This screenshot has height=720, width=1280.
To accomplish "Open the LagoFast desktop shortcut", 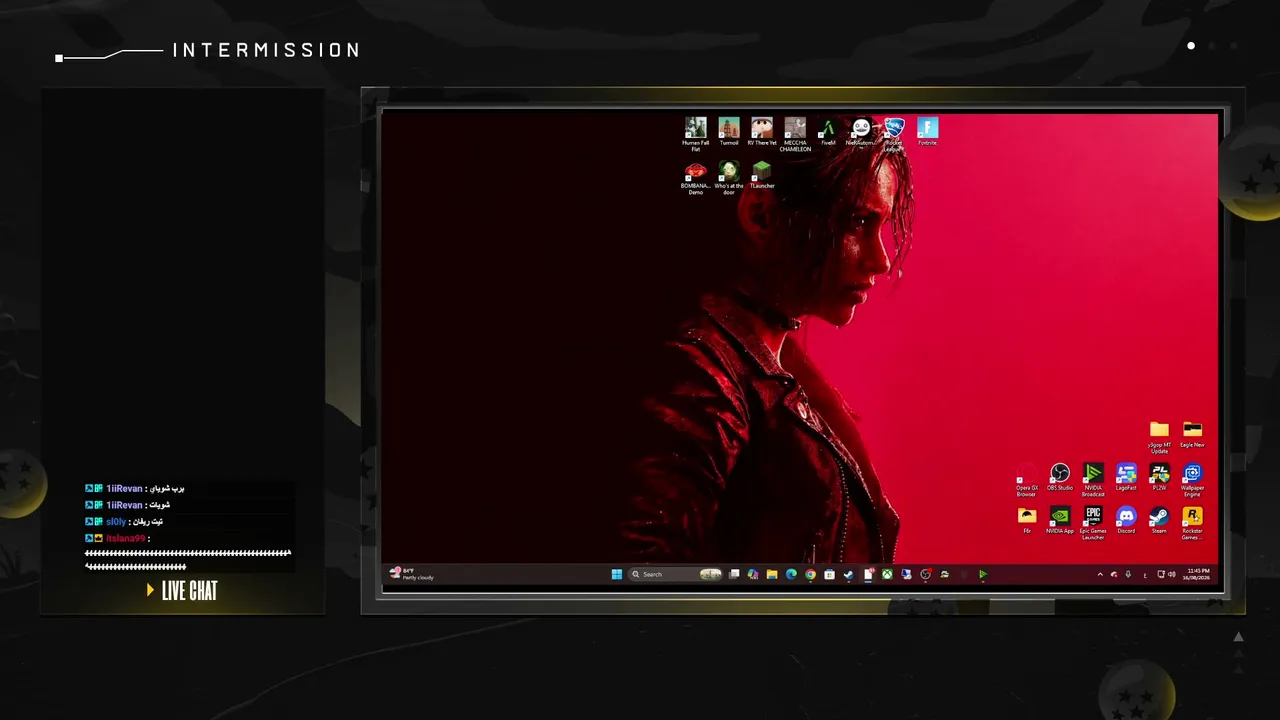I will (1126, 477).
